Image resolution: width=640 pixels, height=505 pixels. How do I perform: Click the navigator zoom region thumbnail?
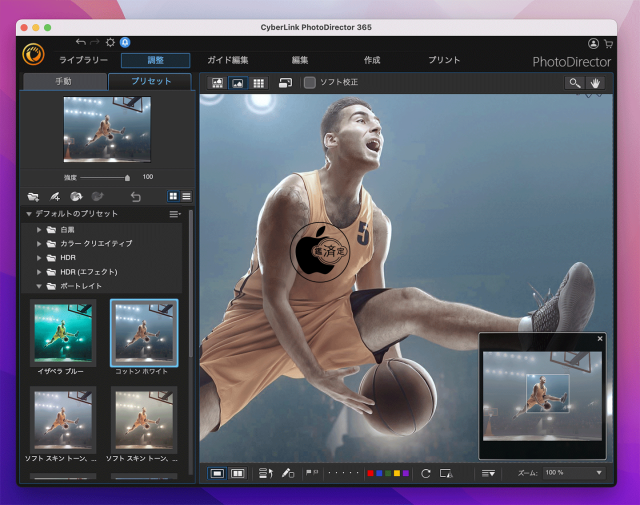pos(548,393)
